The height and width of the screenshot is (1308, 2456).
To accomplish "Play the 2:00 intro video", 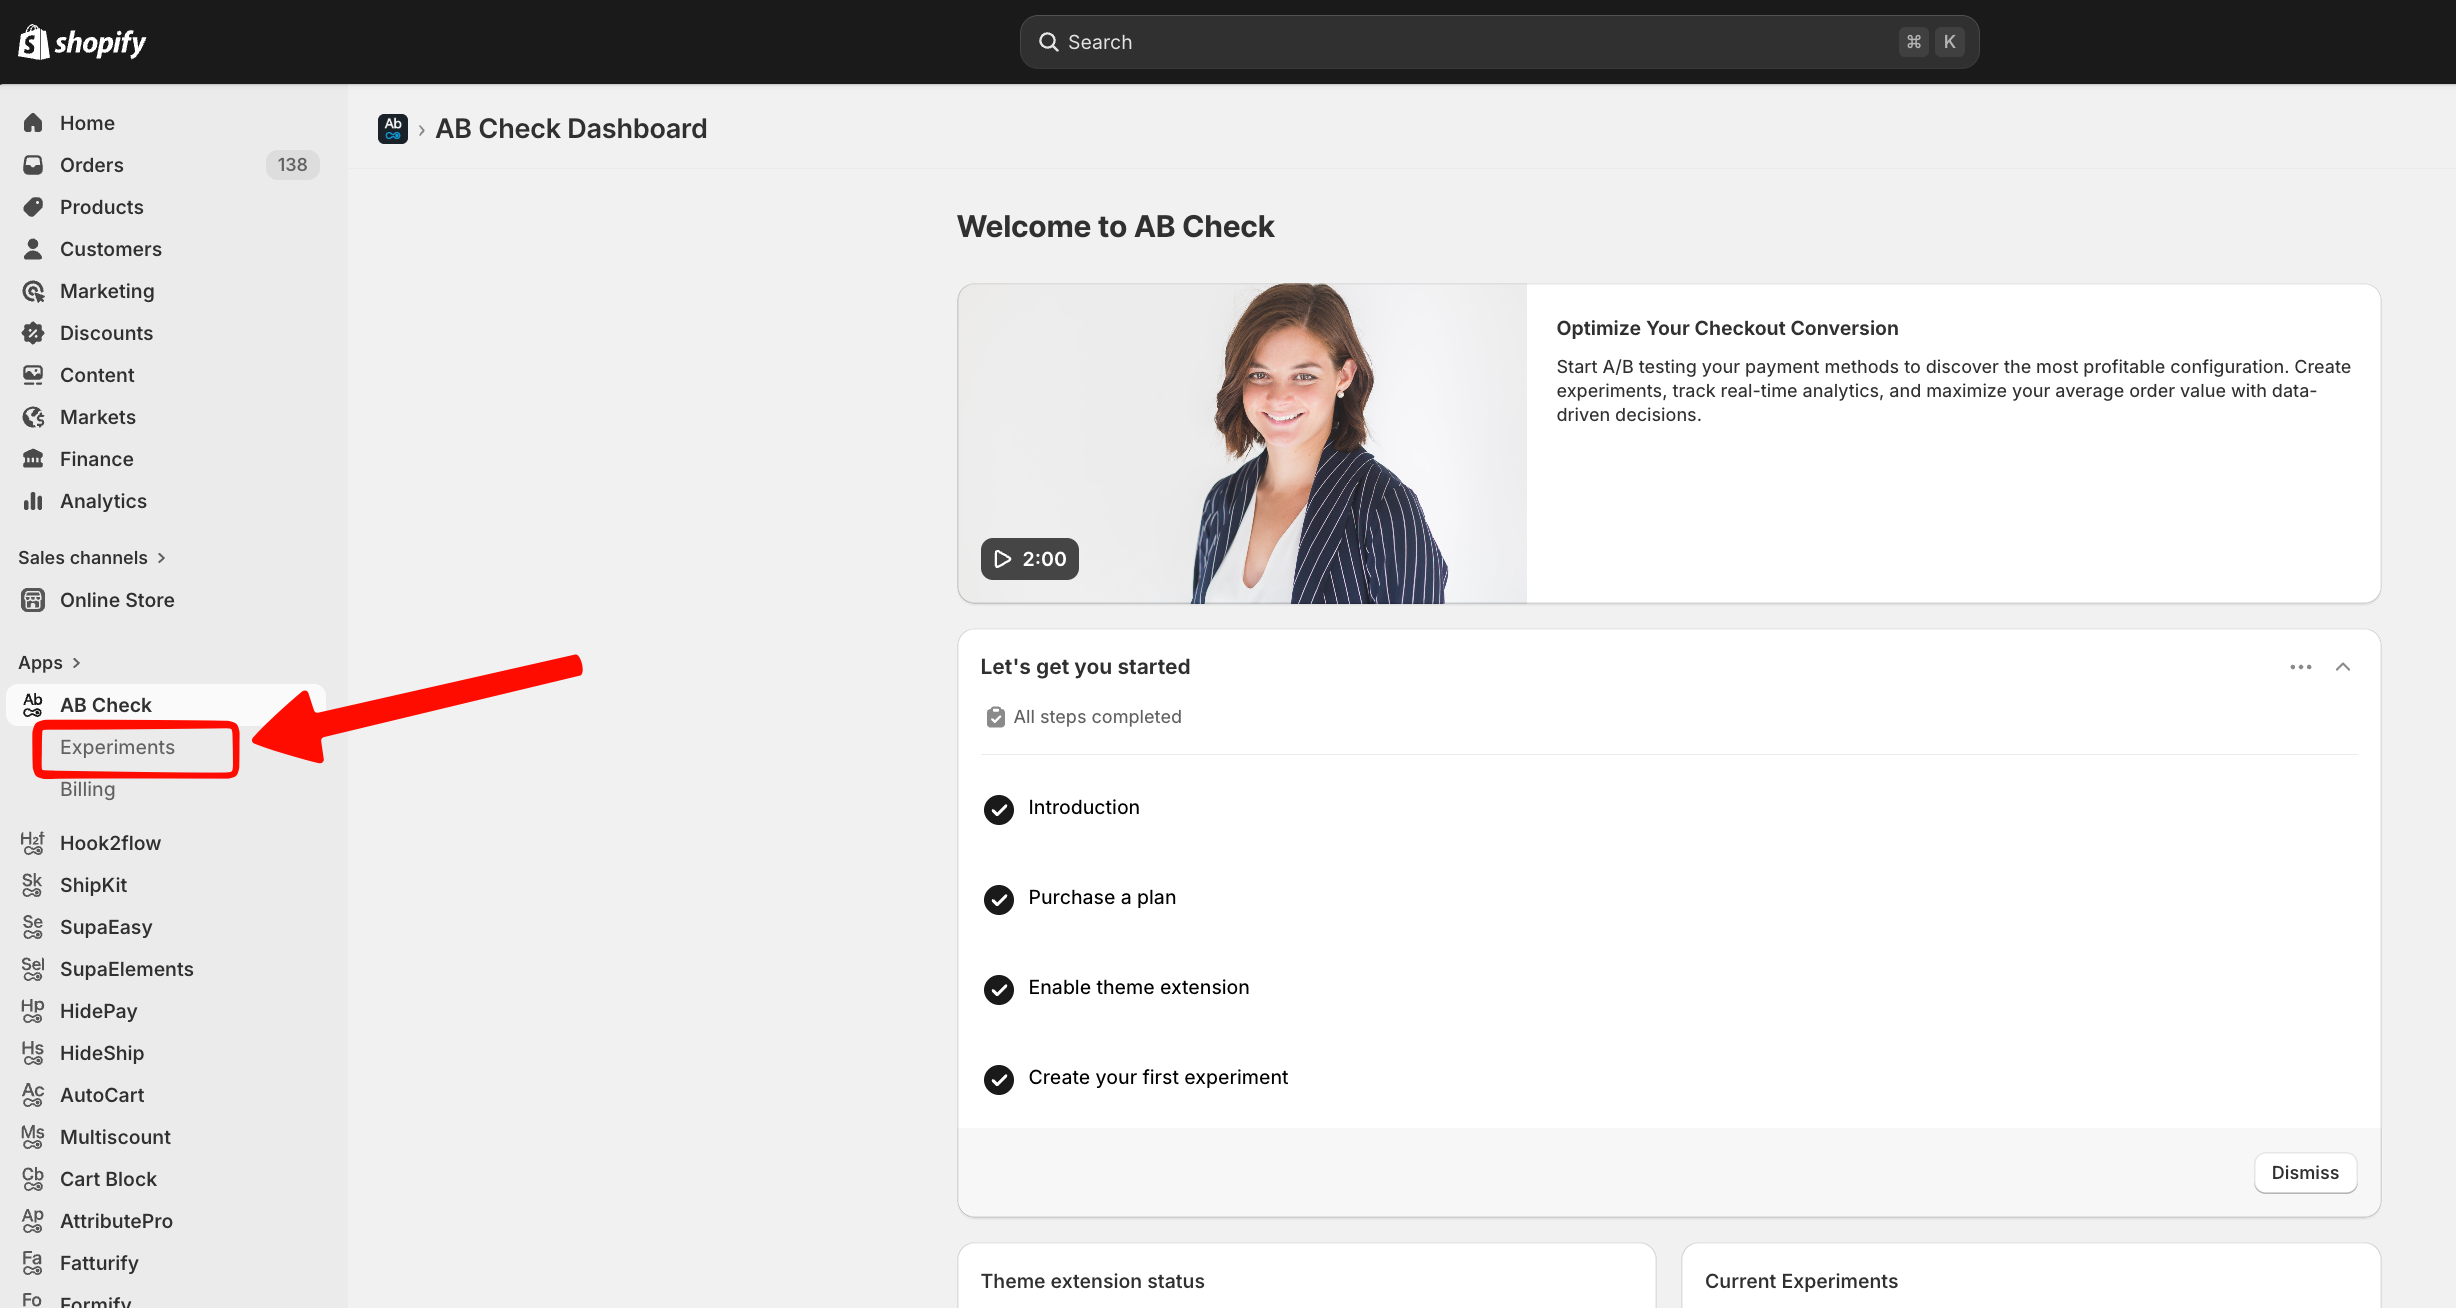I will click(x=1029, y=559).
